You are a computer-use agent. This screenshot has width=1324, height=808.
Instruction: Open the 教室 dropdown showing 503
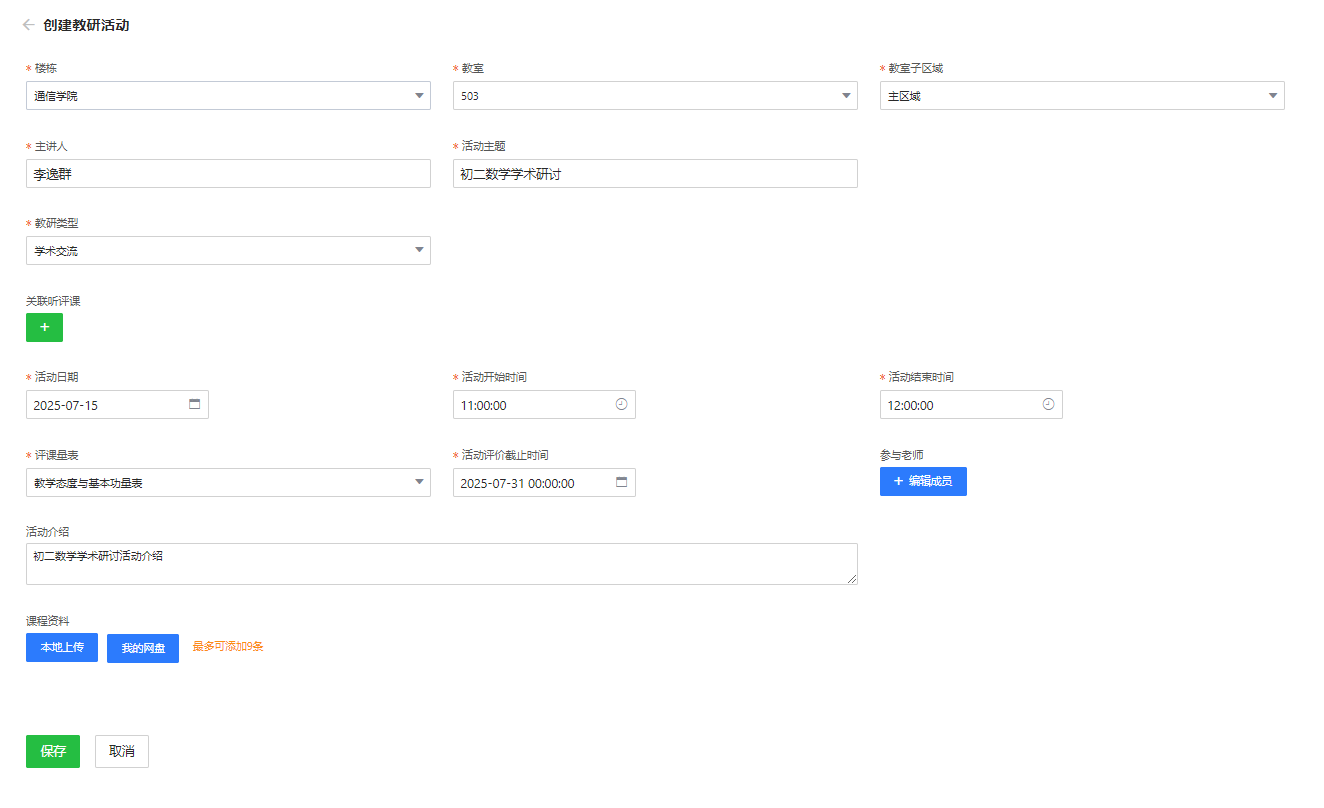pyautogui.click(x=655, y=96)
